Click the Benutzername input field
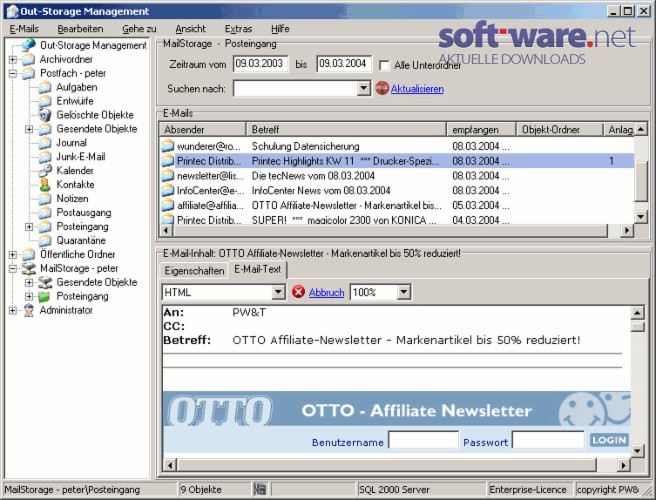The height and width of the screenshot is (500, 656). pos(423,440)
